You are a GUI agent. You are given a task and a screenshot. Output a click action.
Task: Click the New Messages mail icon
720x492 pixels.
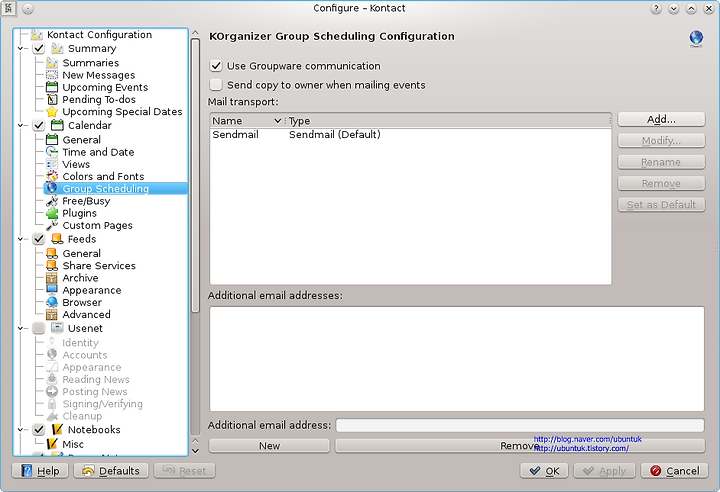point(52,75)
